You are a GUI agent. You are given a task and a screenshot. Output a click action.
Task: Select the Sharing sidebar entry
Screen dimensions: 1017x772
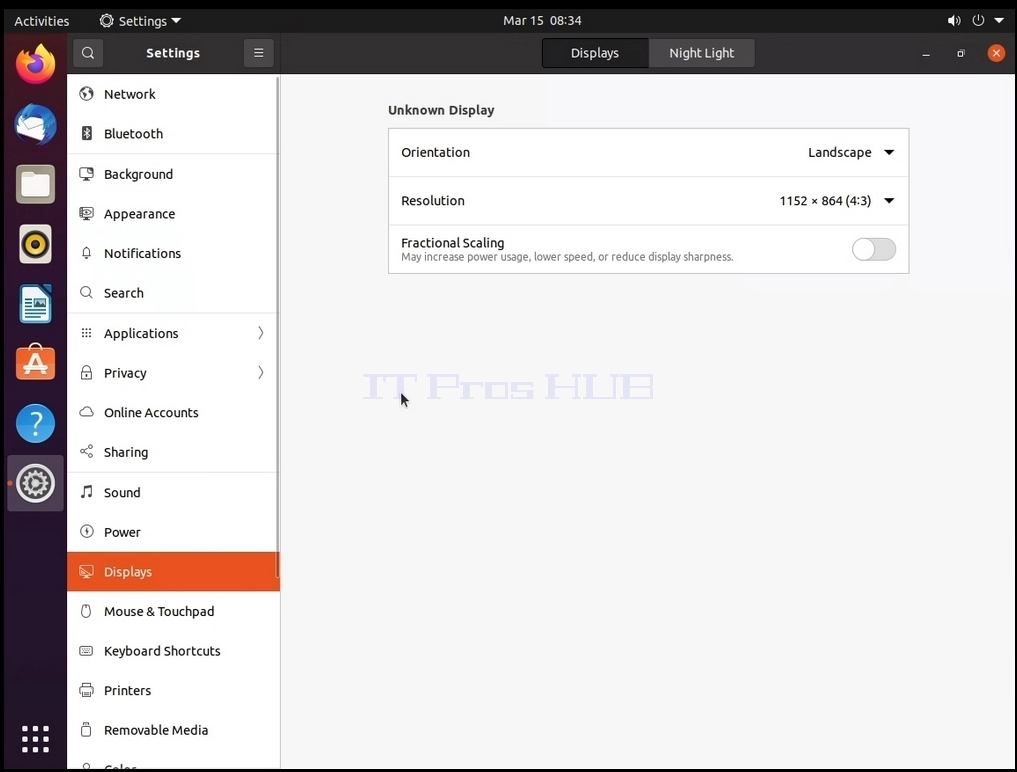(173, 452)
